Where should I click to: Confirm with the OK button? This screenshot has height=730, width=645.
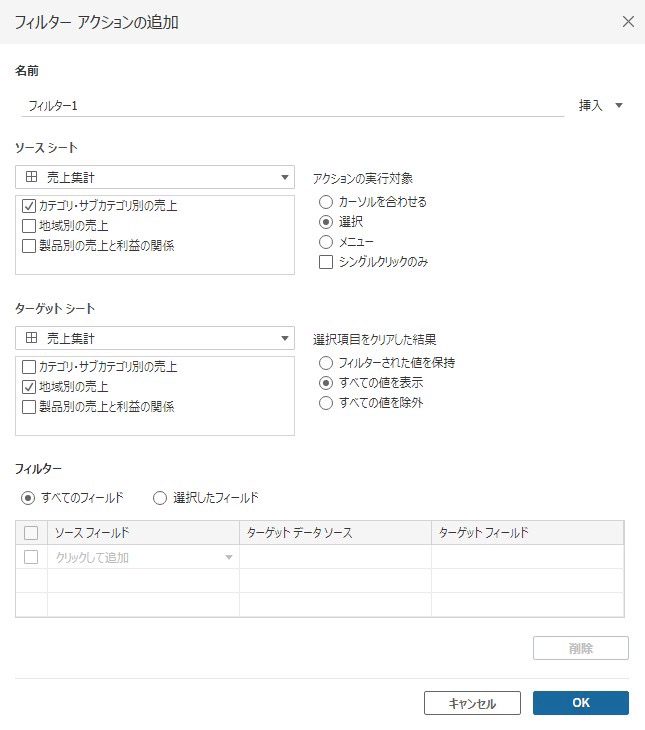(x=581, y=703)
